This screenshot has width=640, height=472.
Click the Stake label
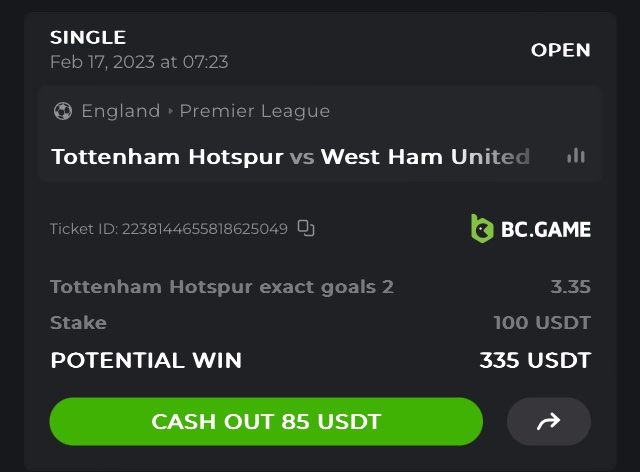[x=78, y=323]
